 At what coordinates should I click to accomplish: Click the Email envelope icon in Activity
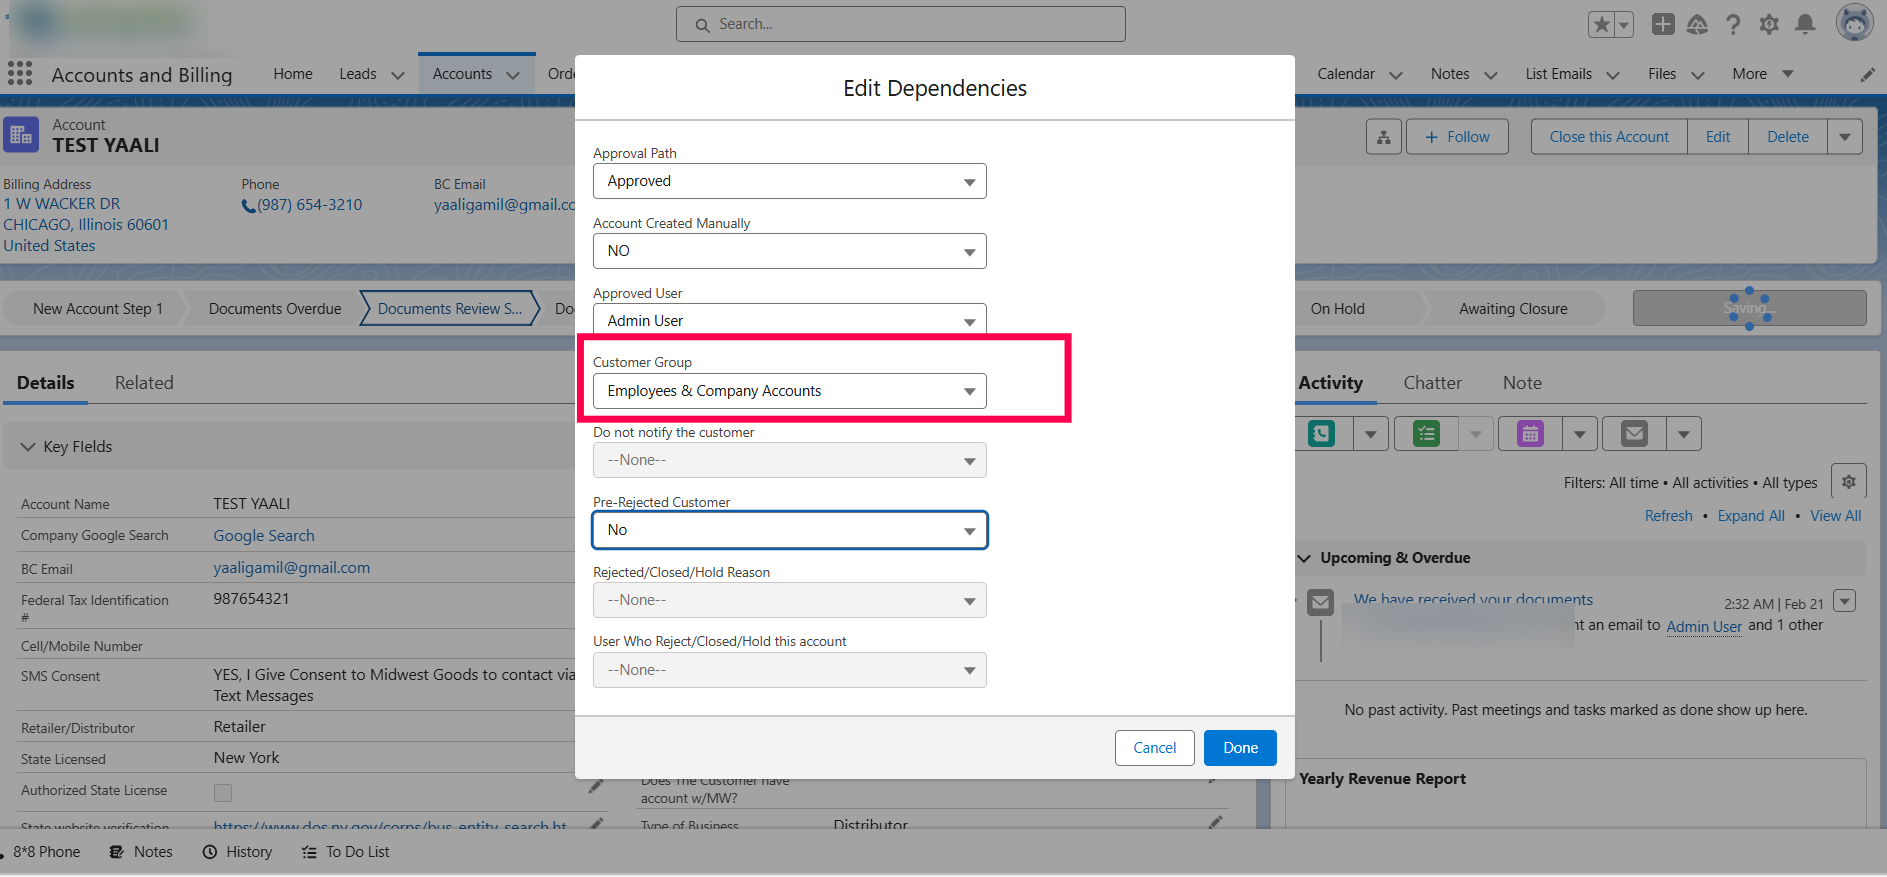click(x=1634, y=434)
